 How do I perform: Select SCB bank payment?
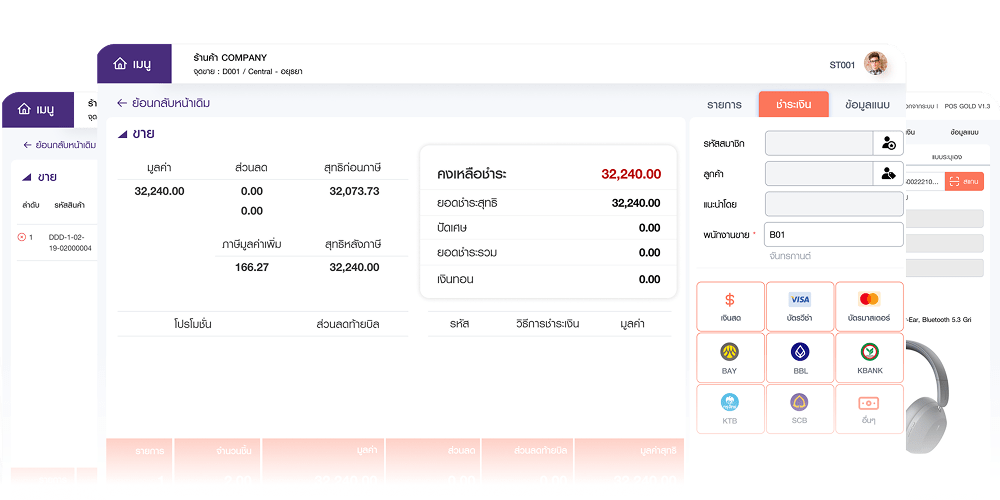click(x=799, y=408)
